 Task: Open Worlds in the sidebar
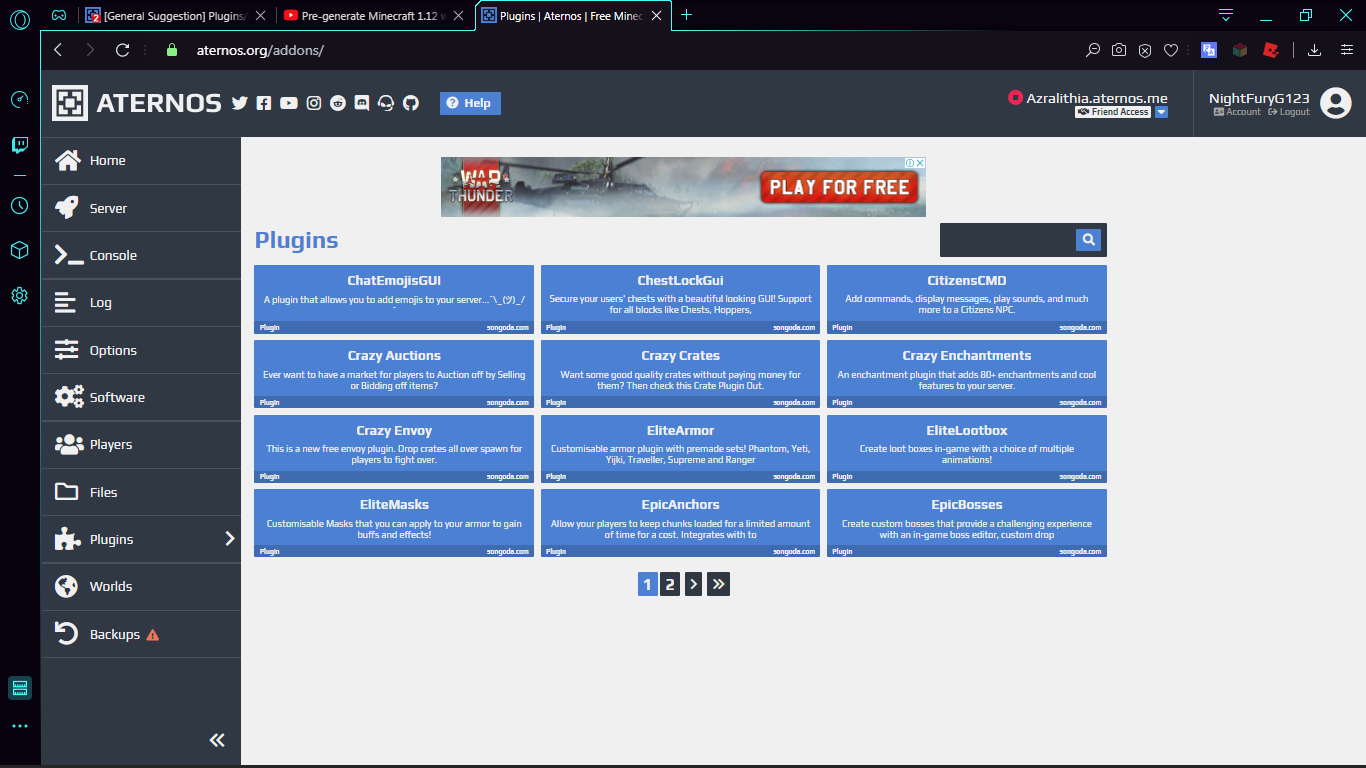pyautogui.click(x=141, y=587)
